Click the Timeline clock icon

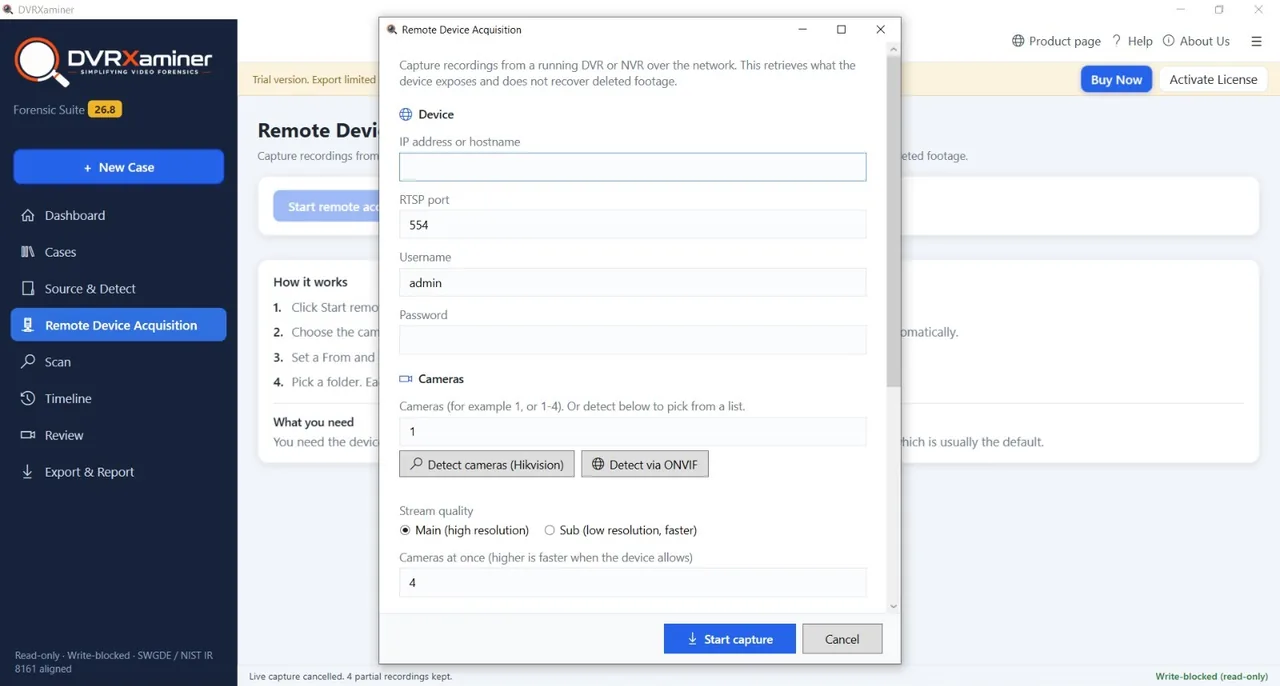coord(28,398)
